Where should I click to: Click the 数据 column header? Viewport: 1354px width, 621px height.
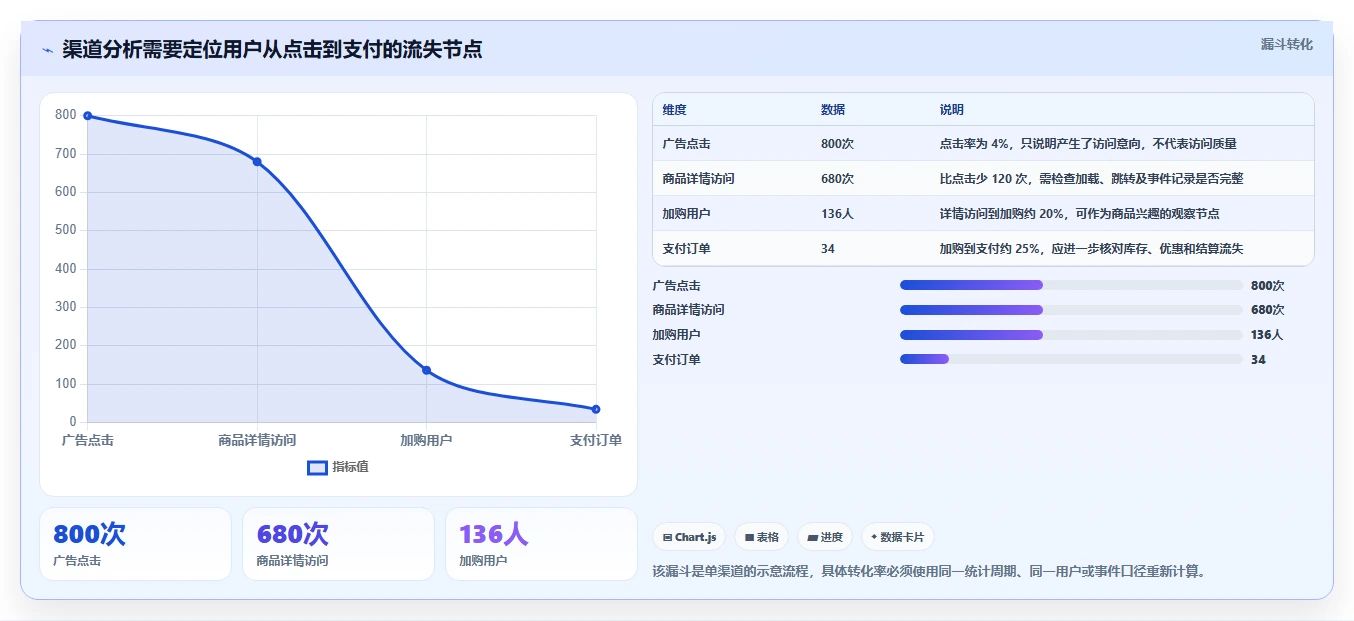click(833, 110)
